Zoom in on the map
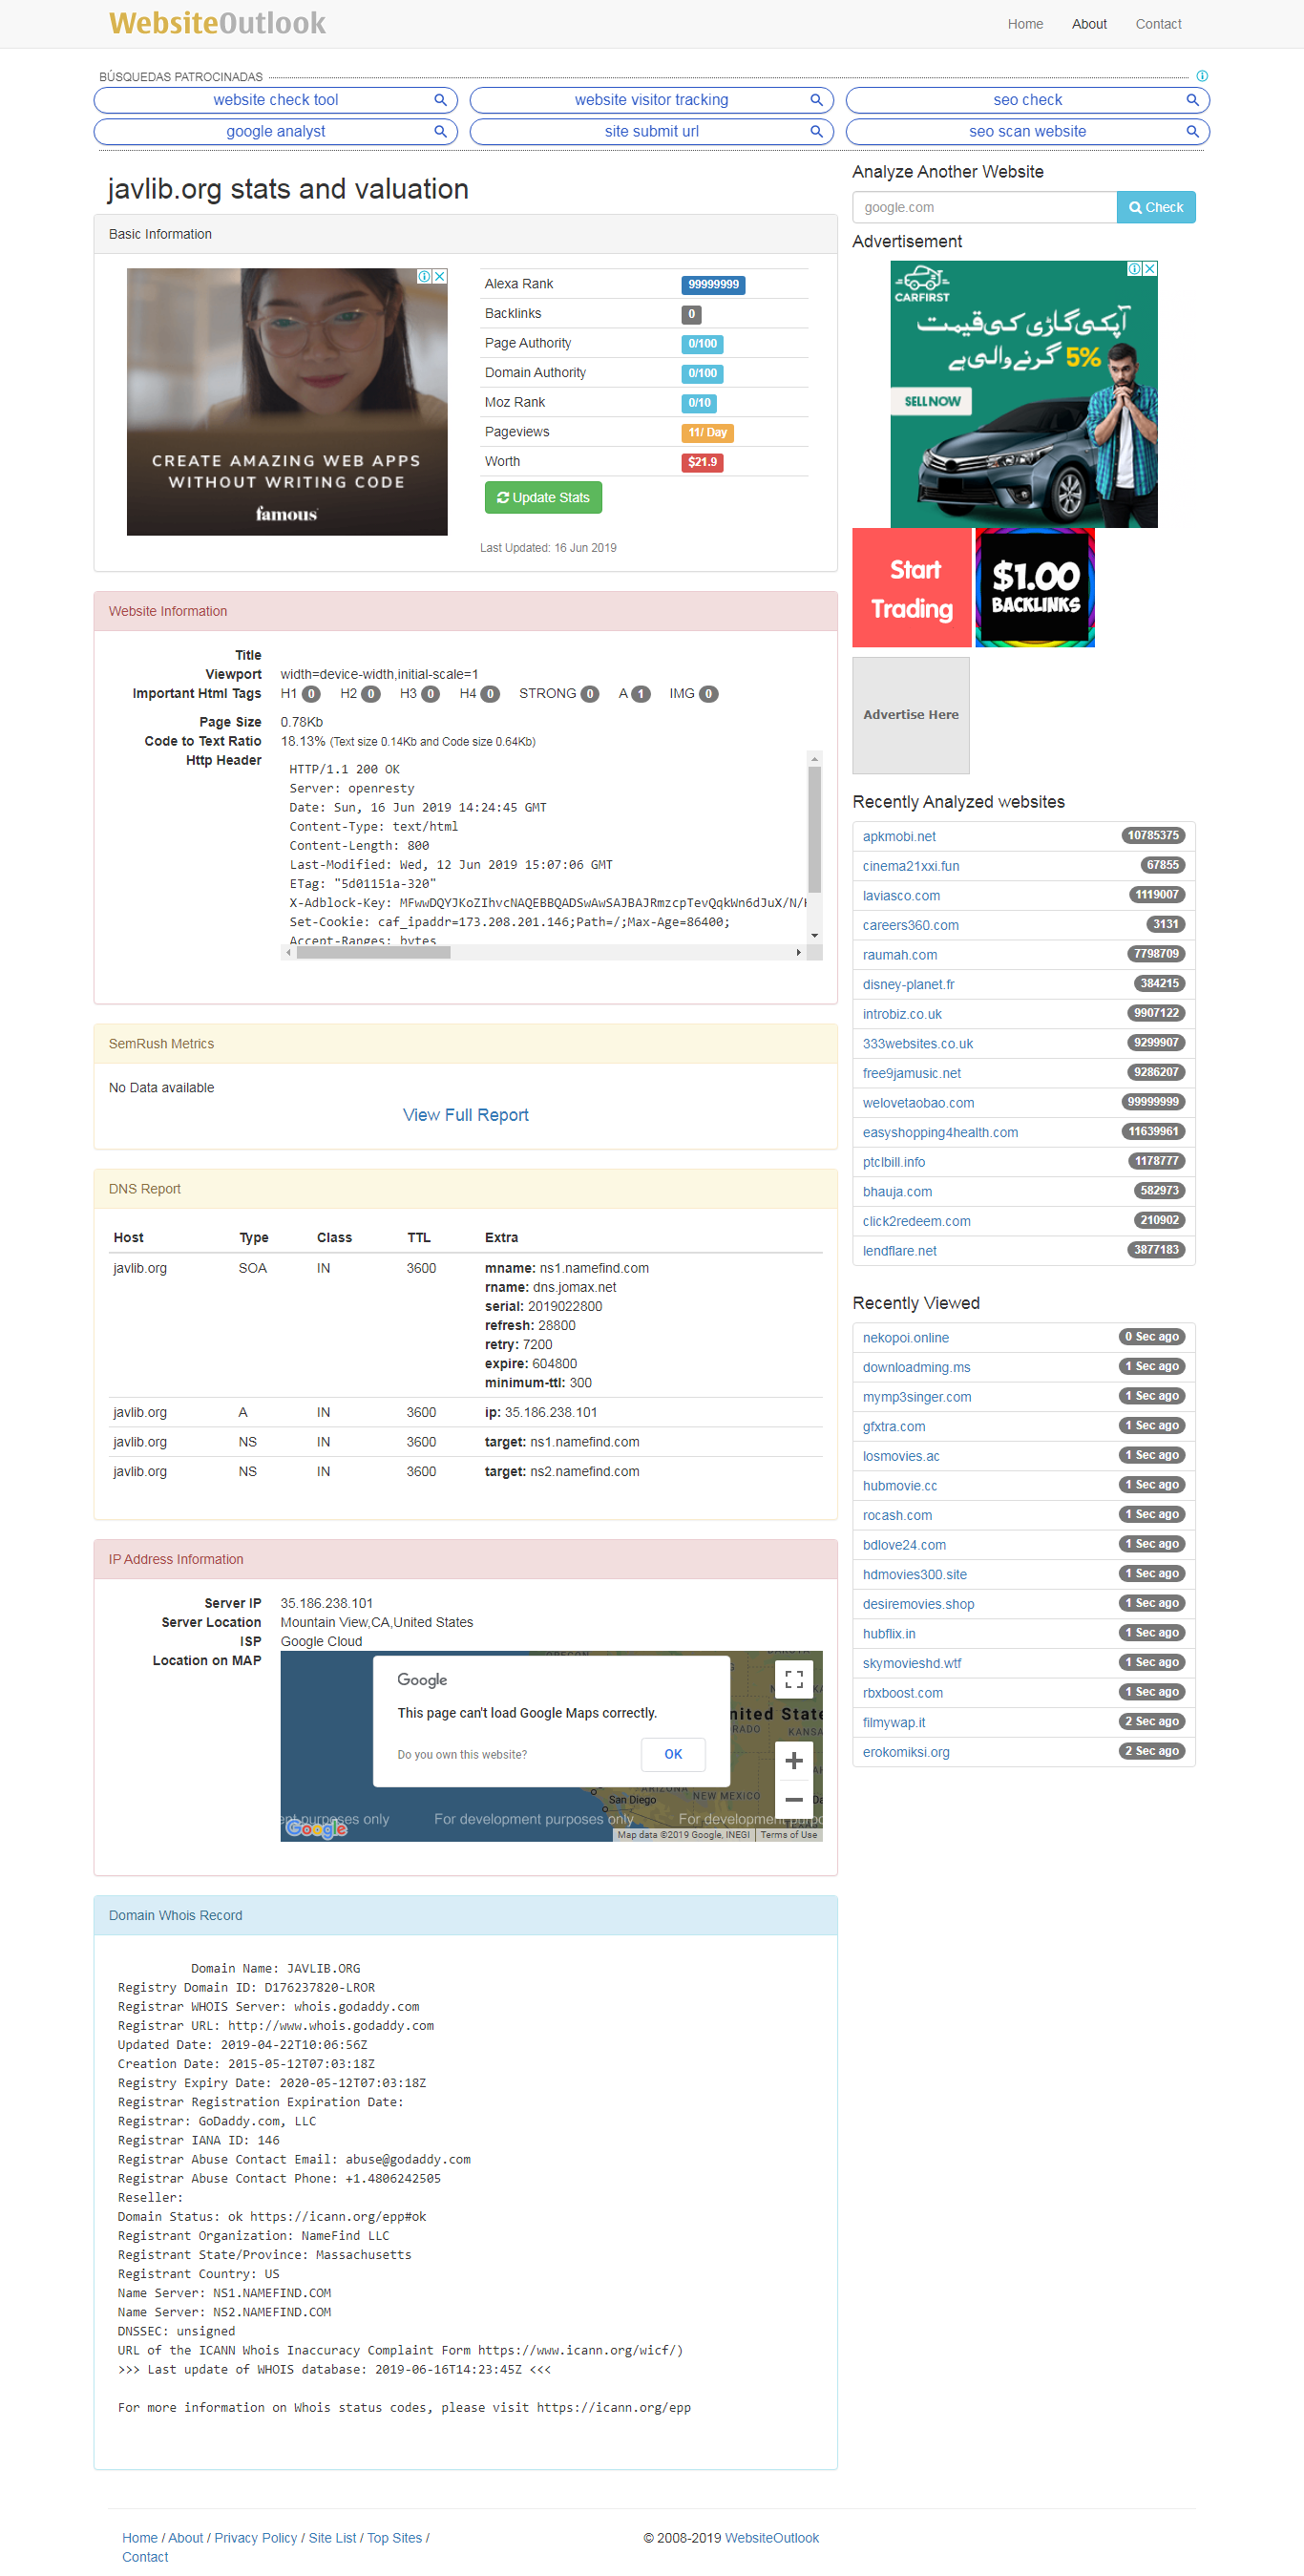 794,1760
